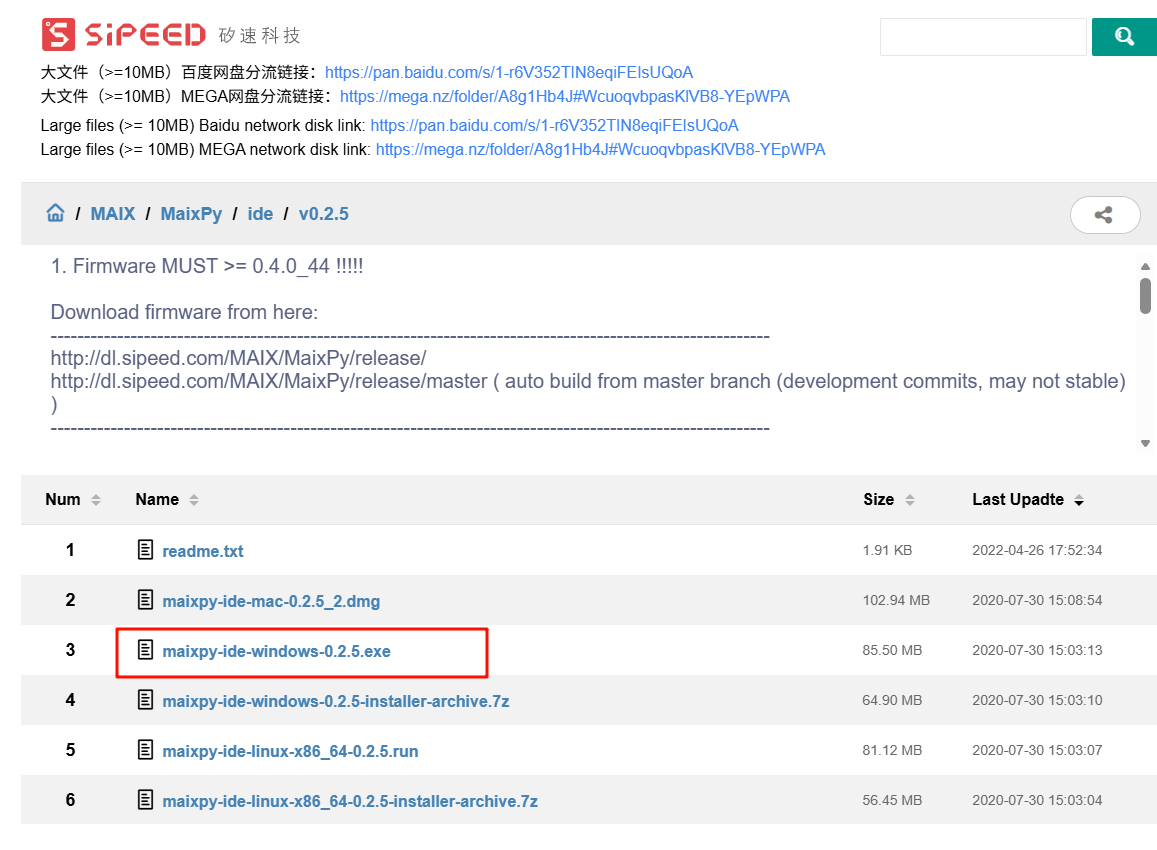Click the 81.12 MB size cell

892,750
